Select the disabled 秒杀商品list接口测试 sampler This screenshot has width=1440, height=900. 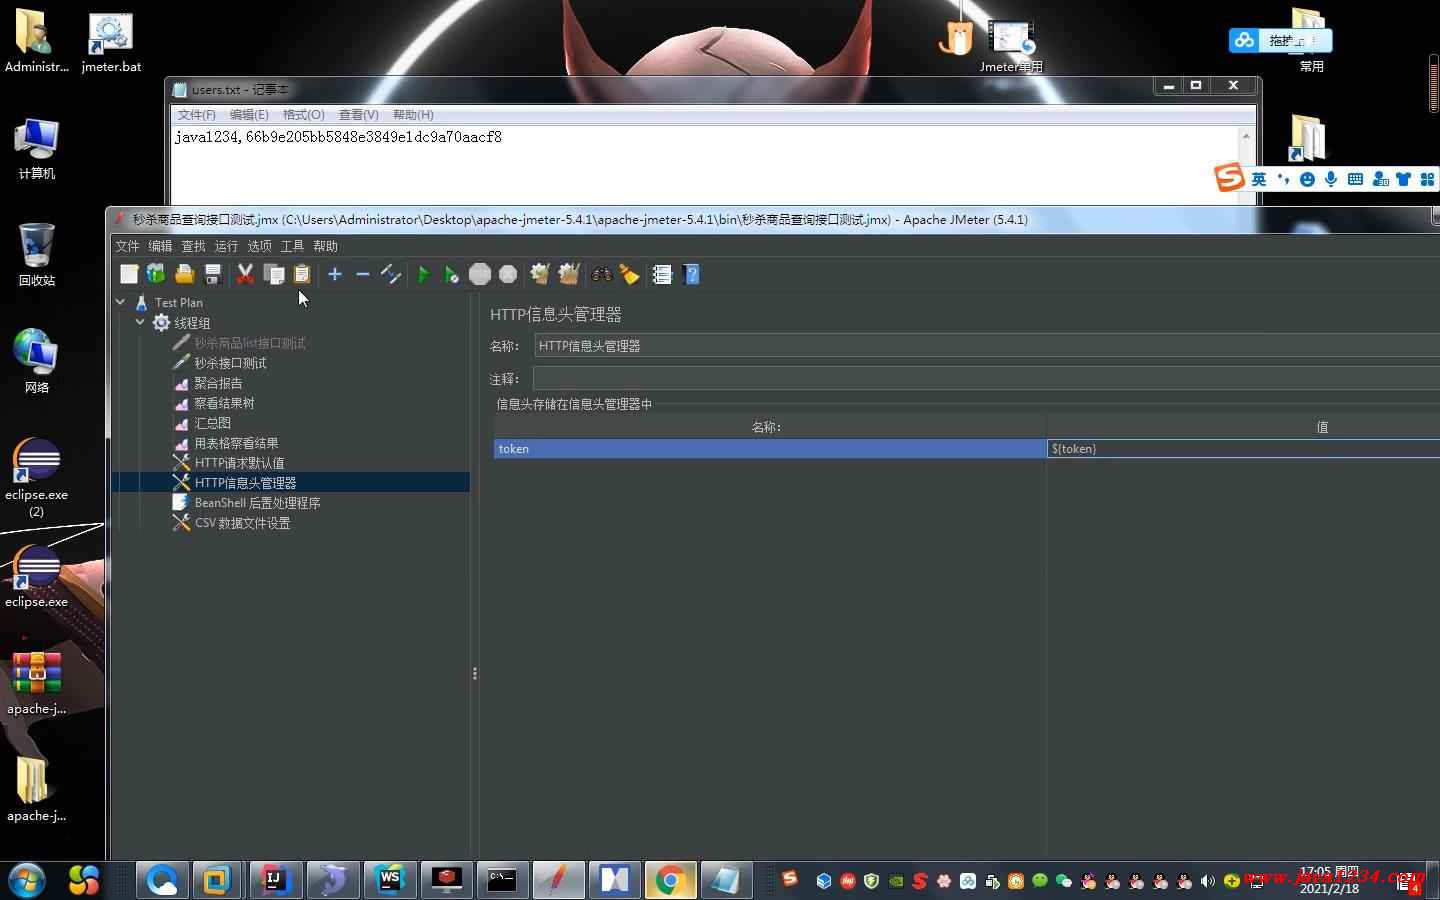coord(250,343)
